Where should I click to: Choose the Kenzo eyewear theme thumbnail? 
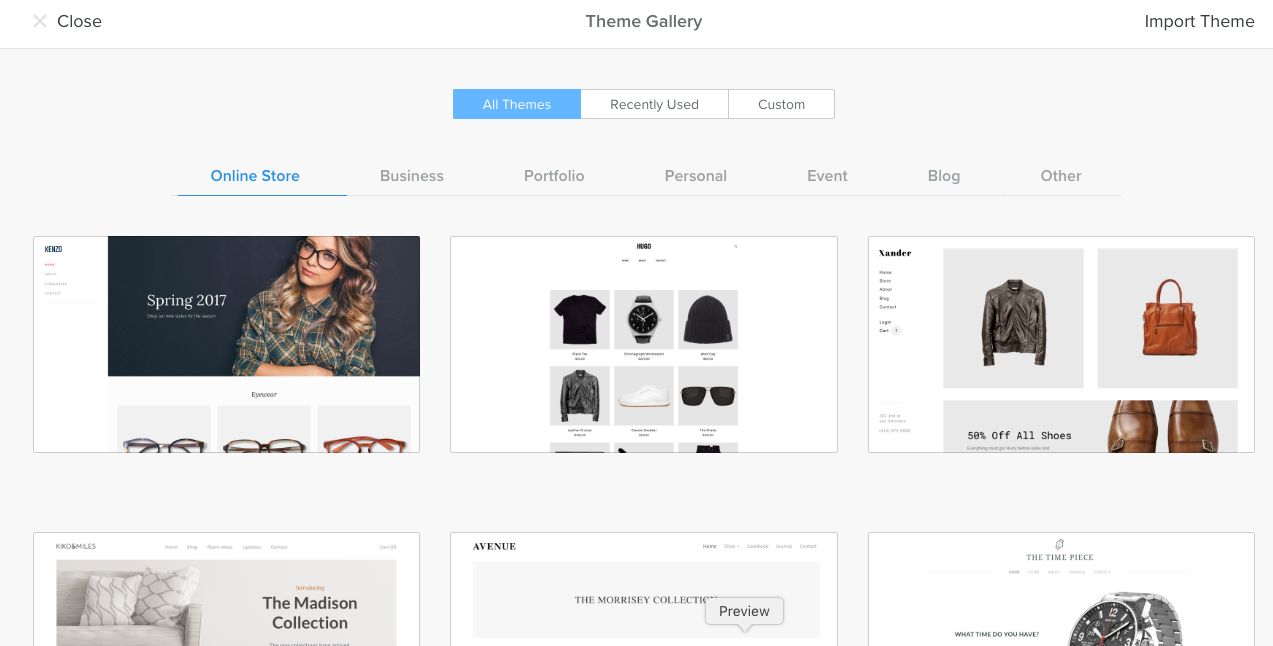[x=227, y=344]
